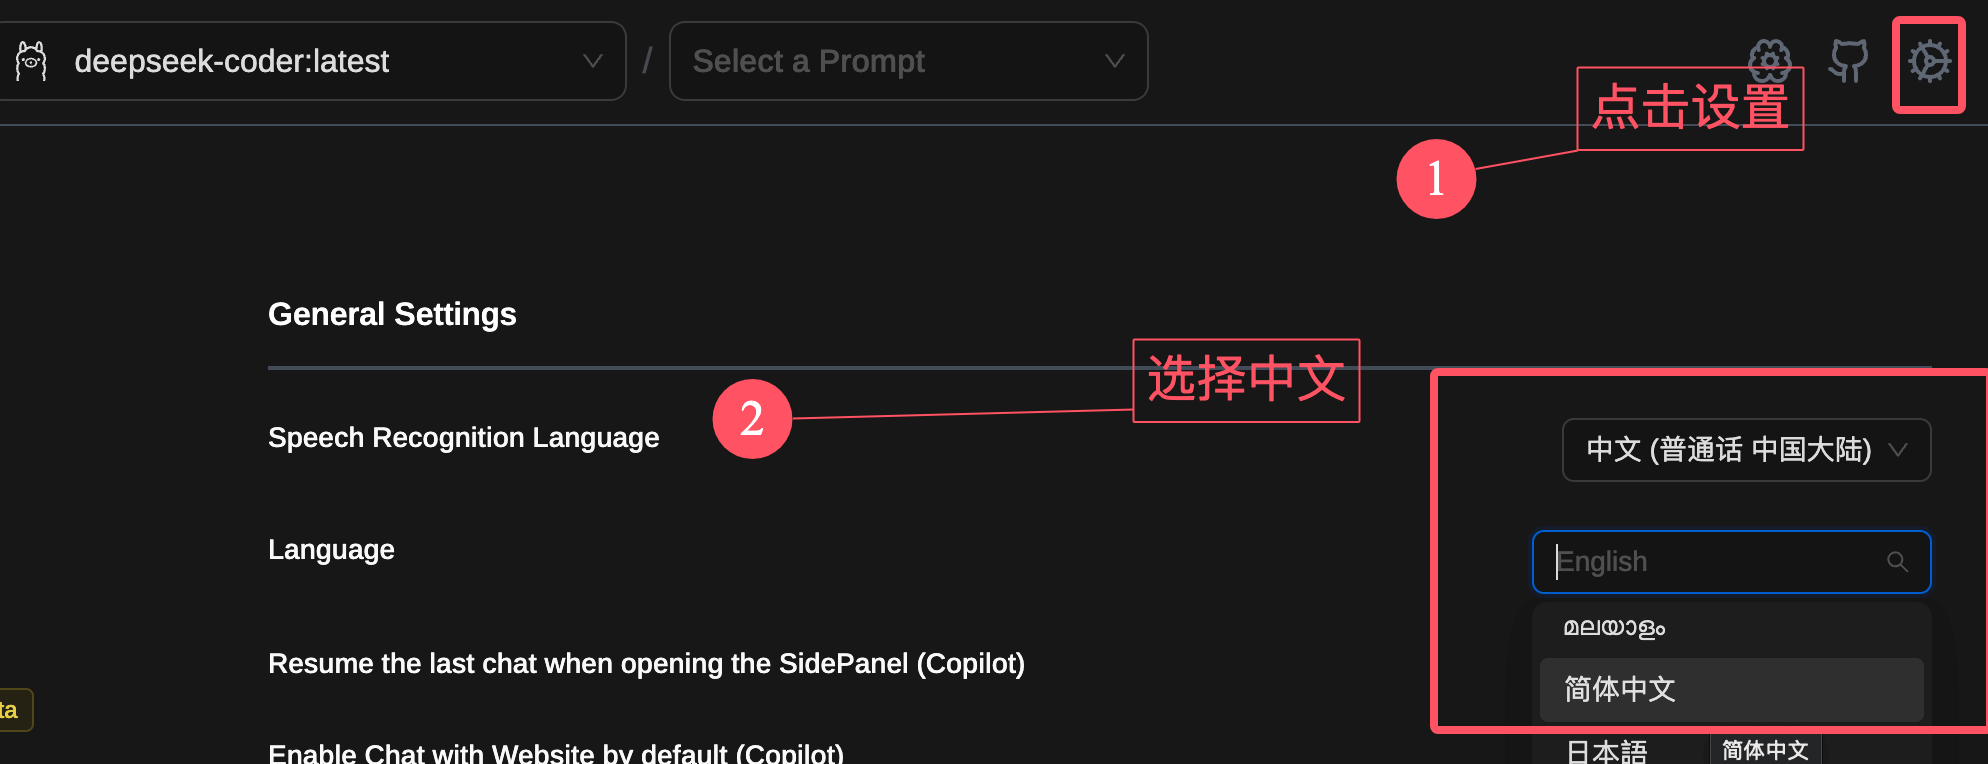Click the Resume the last chat setting label
The height and width of the screenshot is (764, 1988).
tap(646, 663)
